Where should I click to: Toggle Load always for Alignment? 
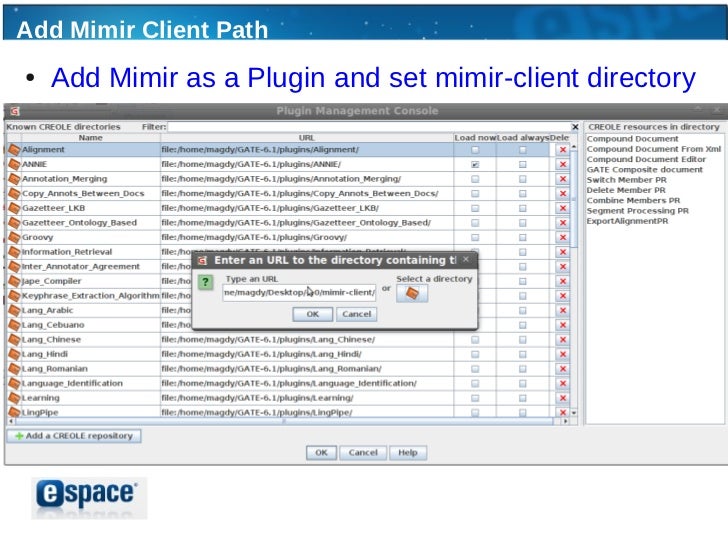click(x=523, y=150)
